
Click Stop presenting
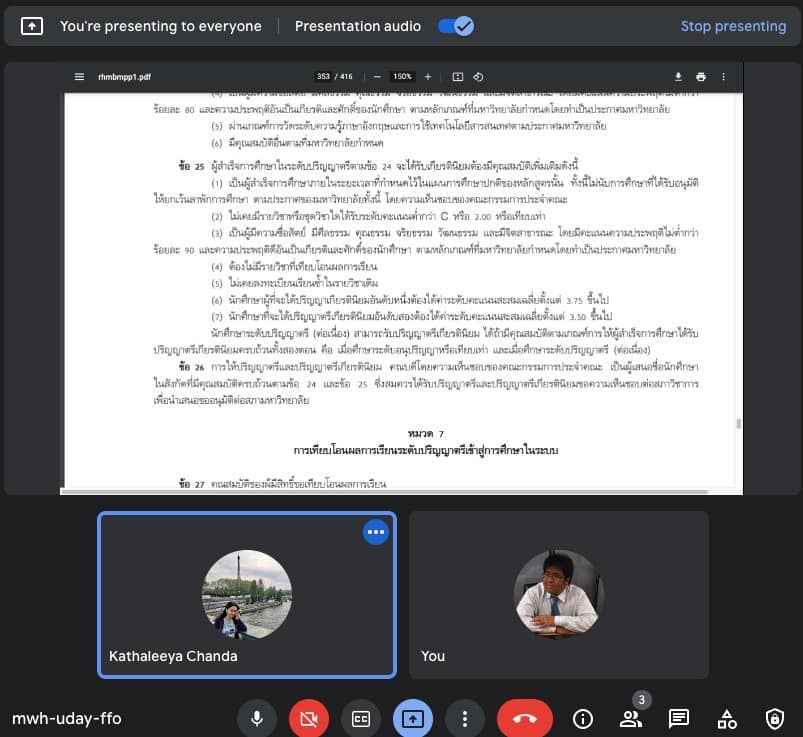tap(733, 26)
